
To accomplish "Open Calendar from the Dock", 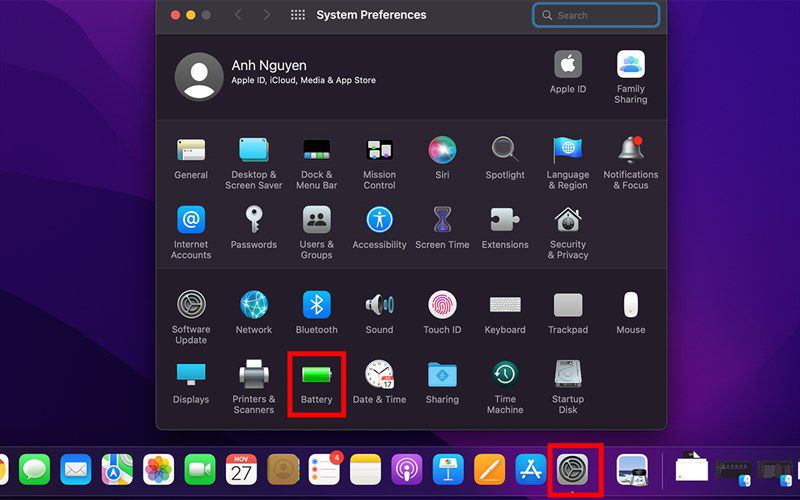I will pyautogui.click(x=241, y=469).
